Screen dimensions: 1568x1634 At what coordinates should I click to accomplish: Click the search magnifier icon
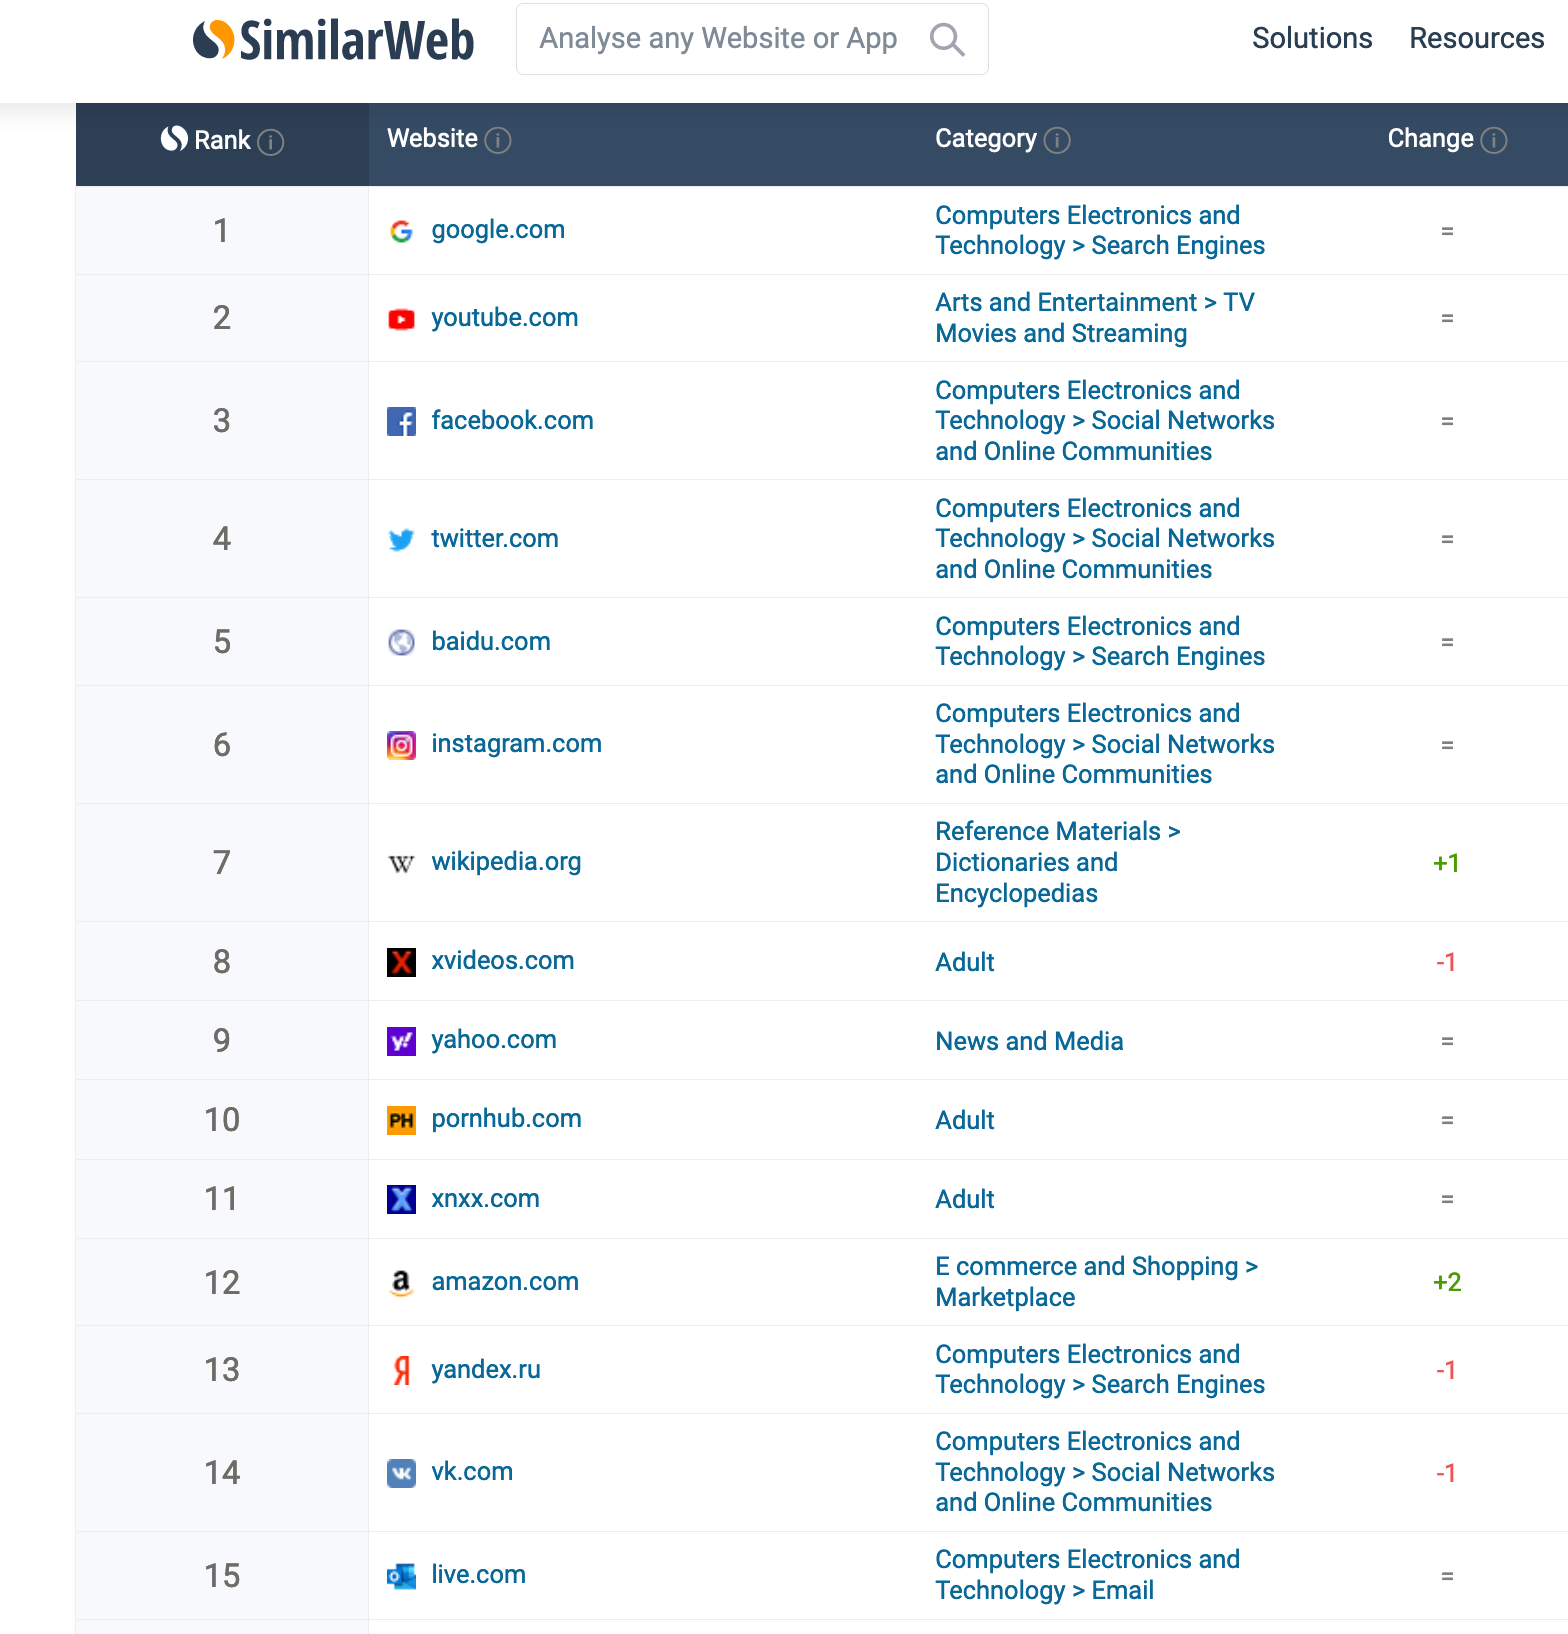(946, 40)
